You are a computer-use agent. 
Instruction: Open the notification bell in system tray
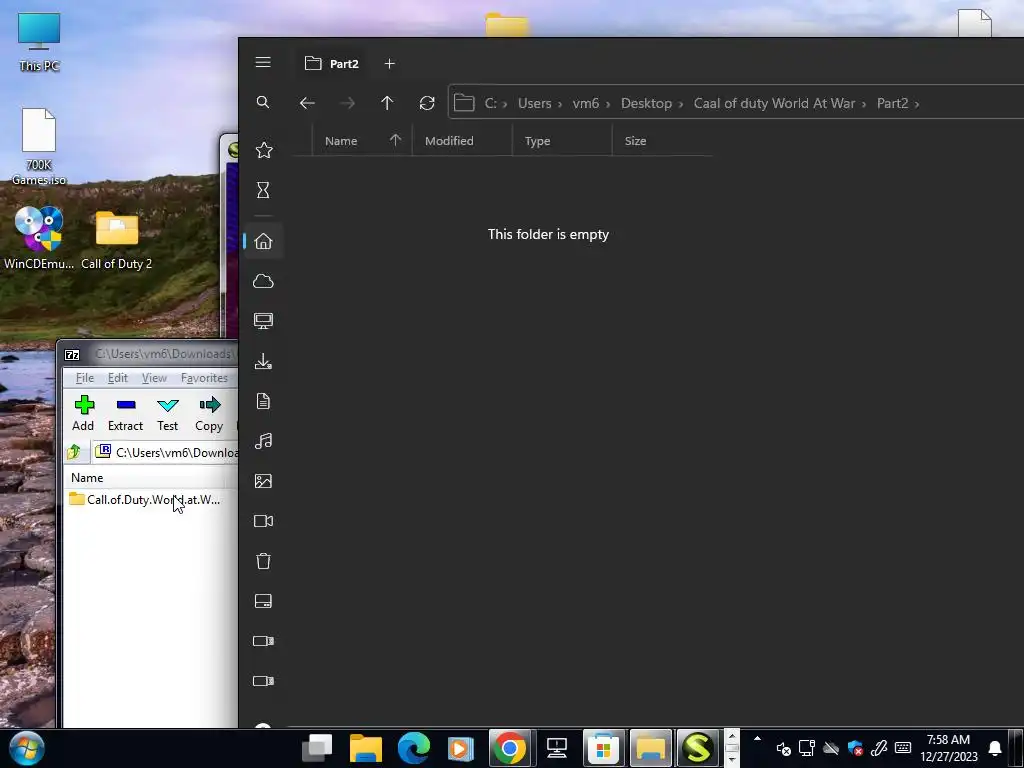(995, 748)
